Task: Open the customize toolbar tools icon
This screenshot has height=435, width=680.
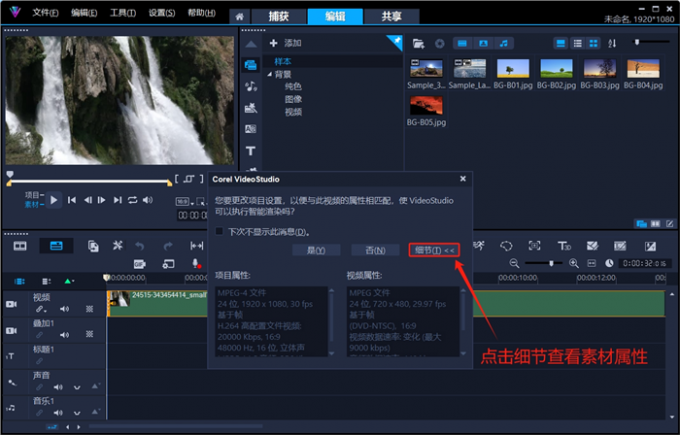Action: [118, 245]
